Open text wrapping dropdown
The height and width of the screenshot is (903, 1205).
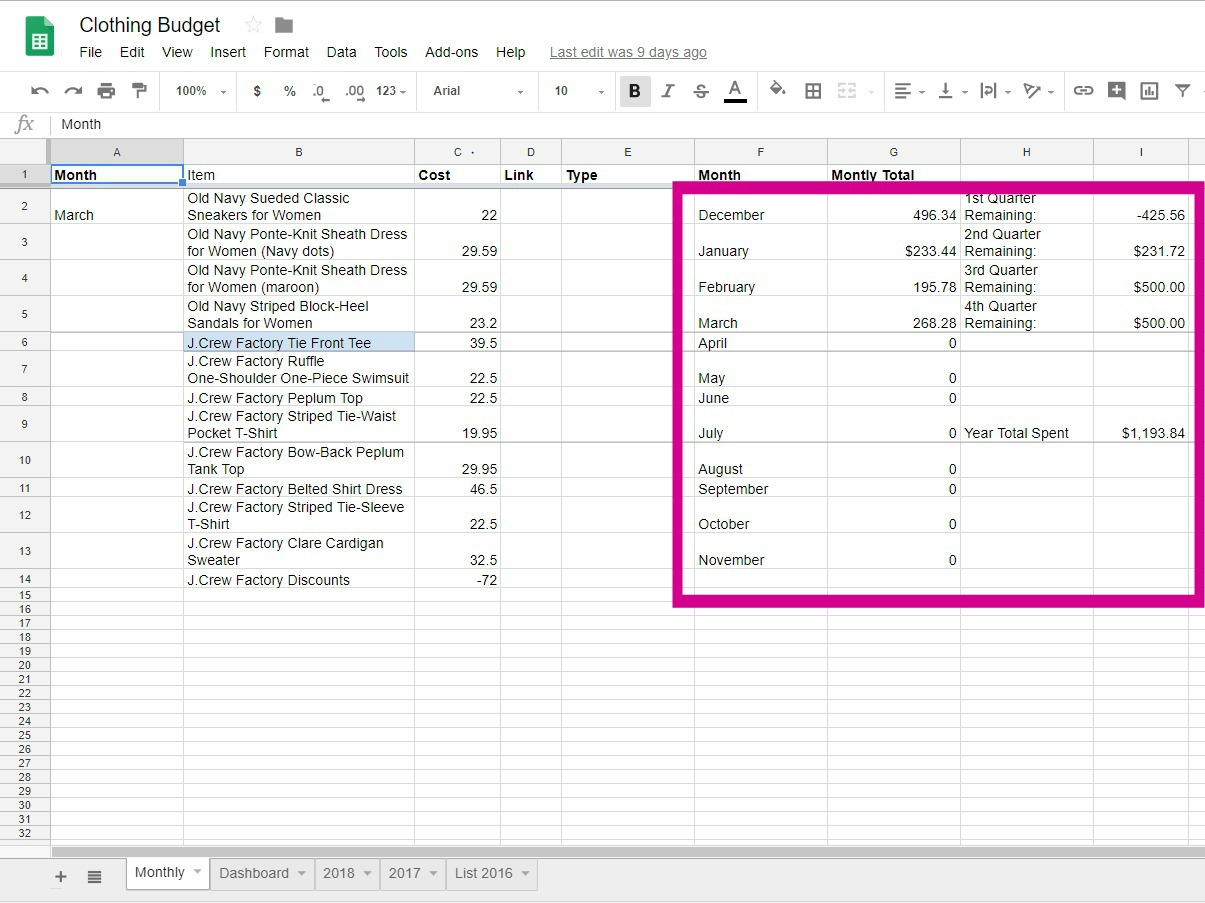(x=994, y=91)
